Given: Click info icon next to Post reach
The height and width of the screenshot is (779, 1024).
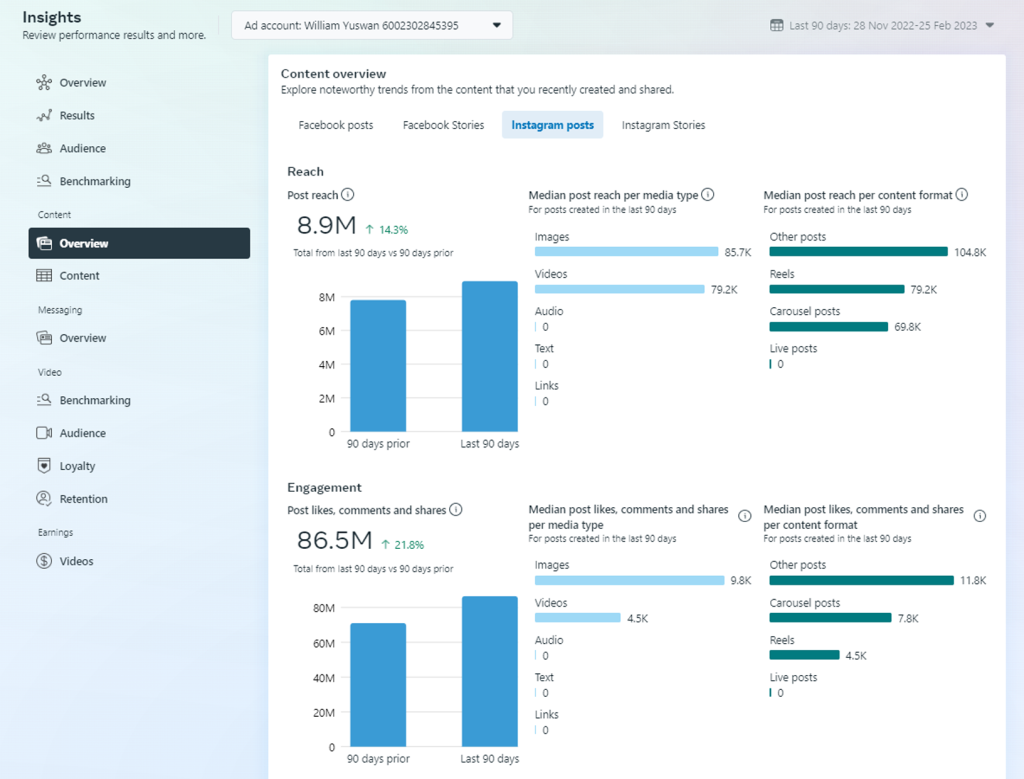Looking at the screenshot, I should pos(347,195).
